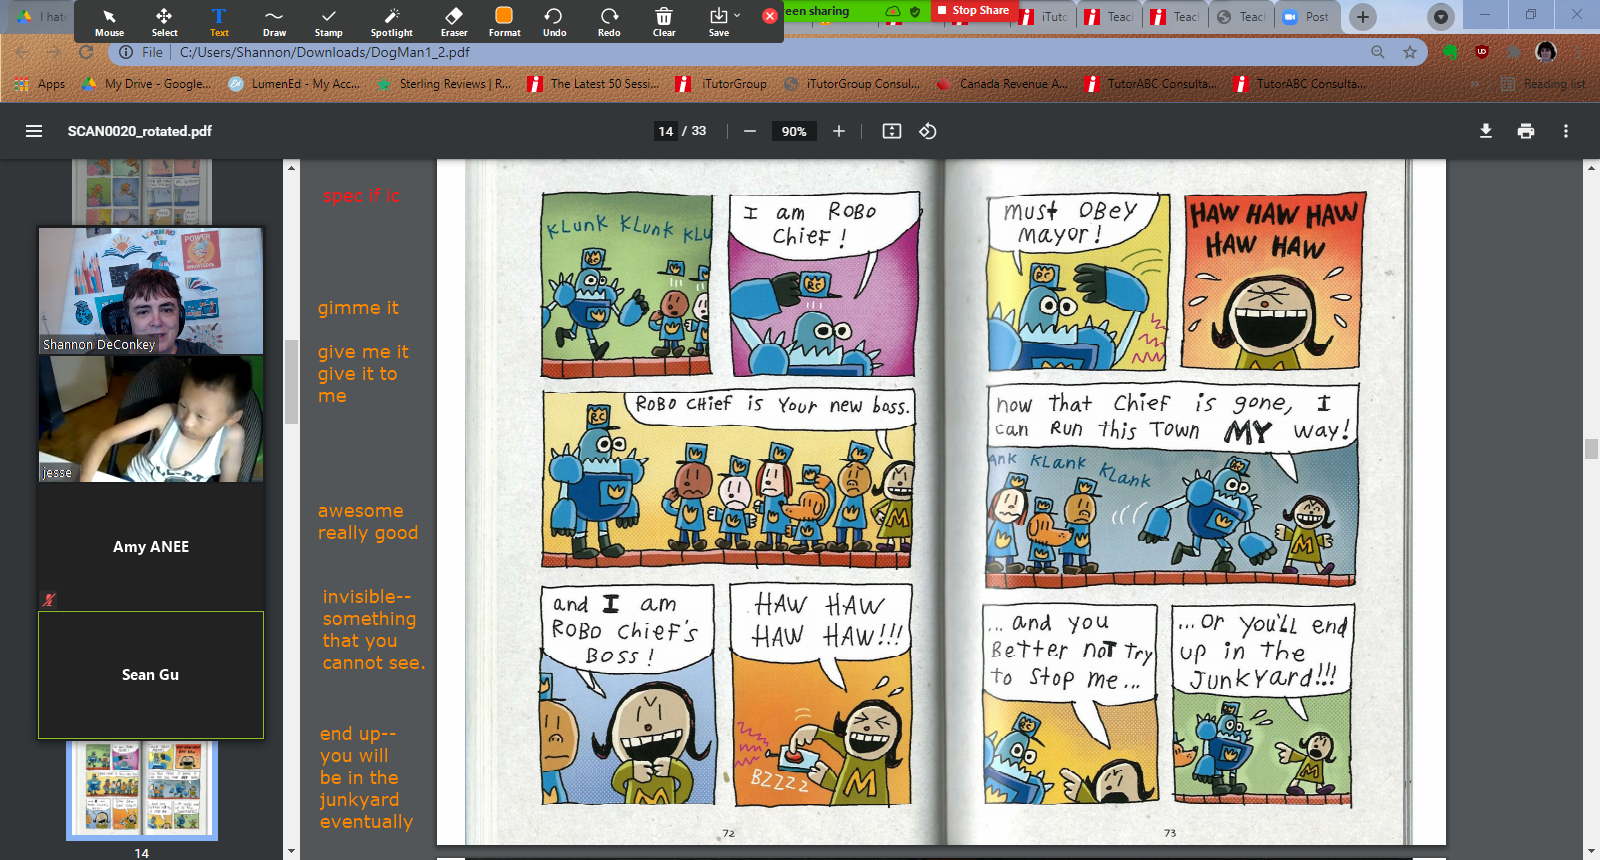Open the Reading list
Viewport: 1600px width, 860px height.
1544,84
